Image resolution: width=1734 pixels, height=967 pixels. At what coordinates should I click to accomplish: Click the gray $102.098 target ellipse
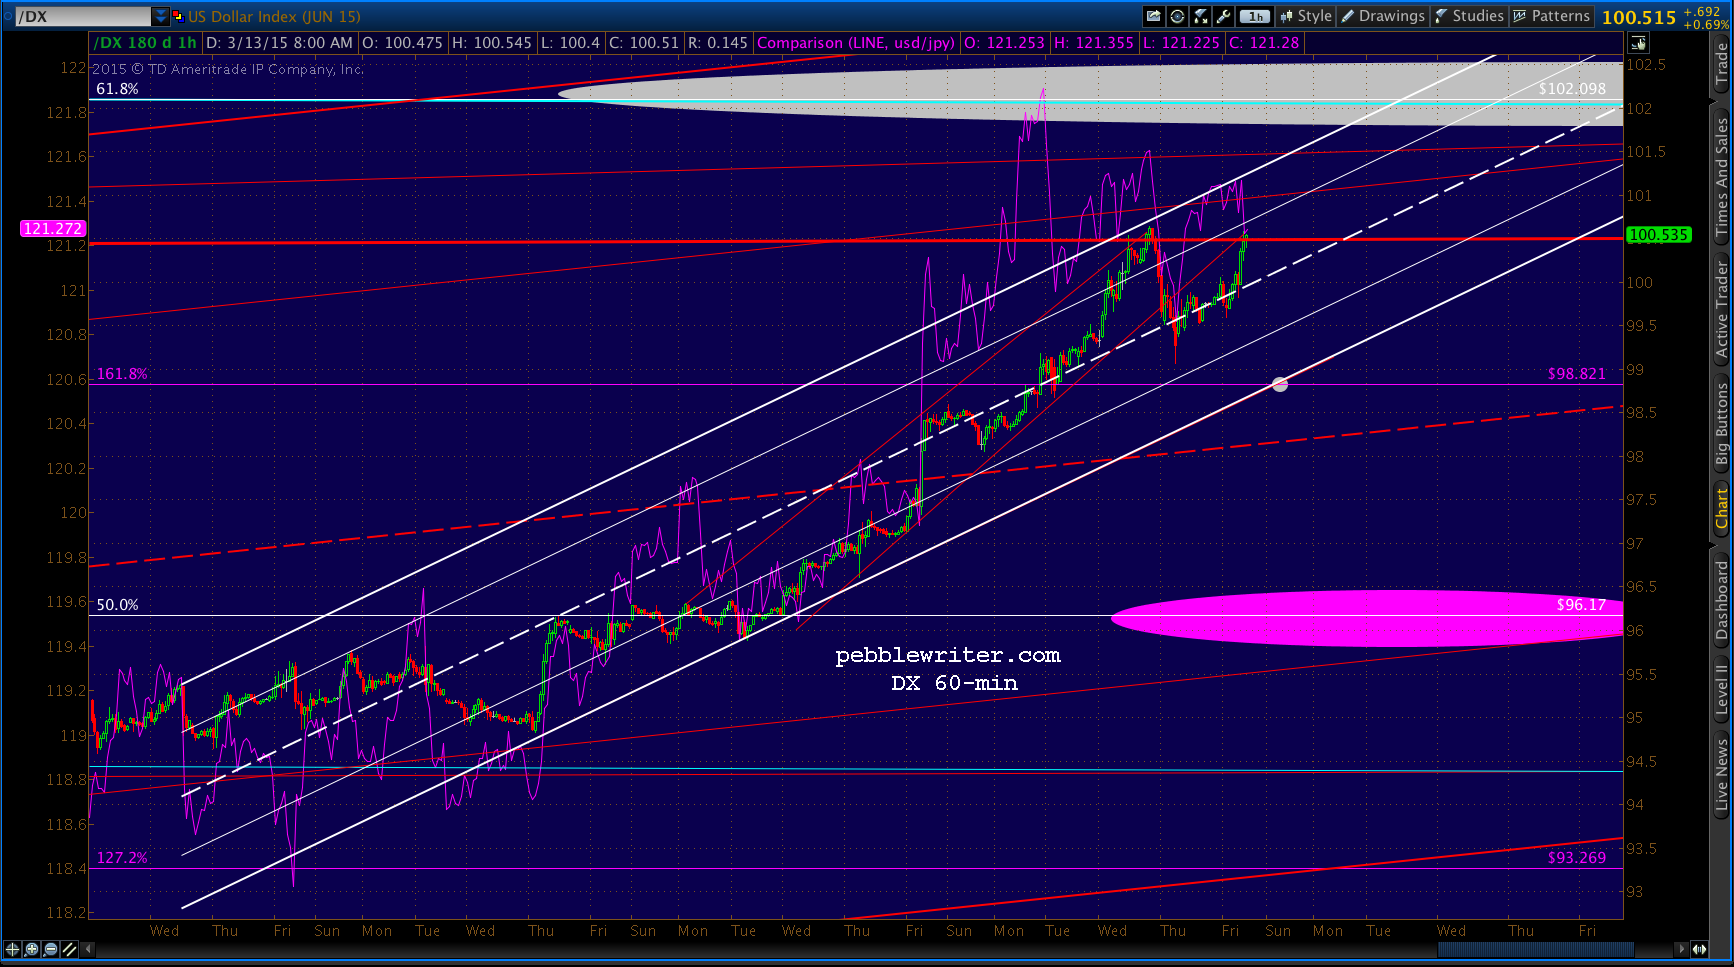[1090, 95]
